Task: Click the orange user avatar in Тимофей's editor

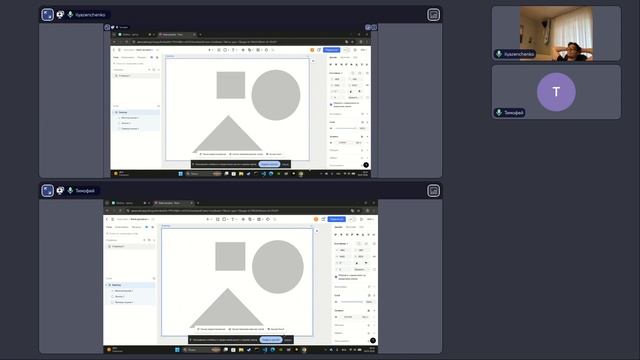Action: 316,219
